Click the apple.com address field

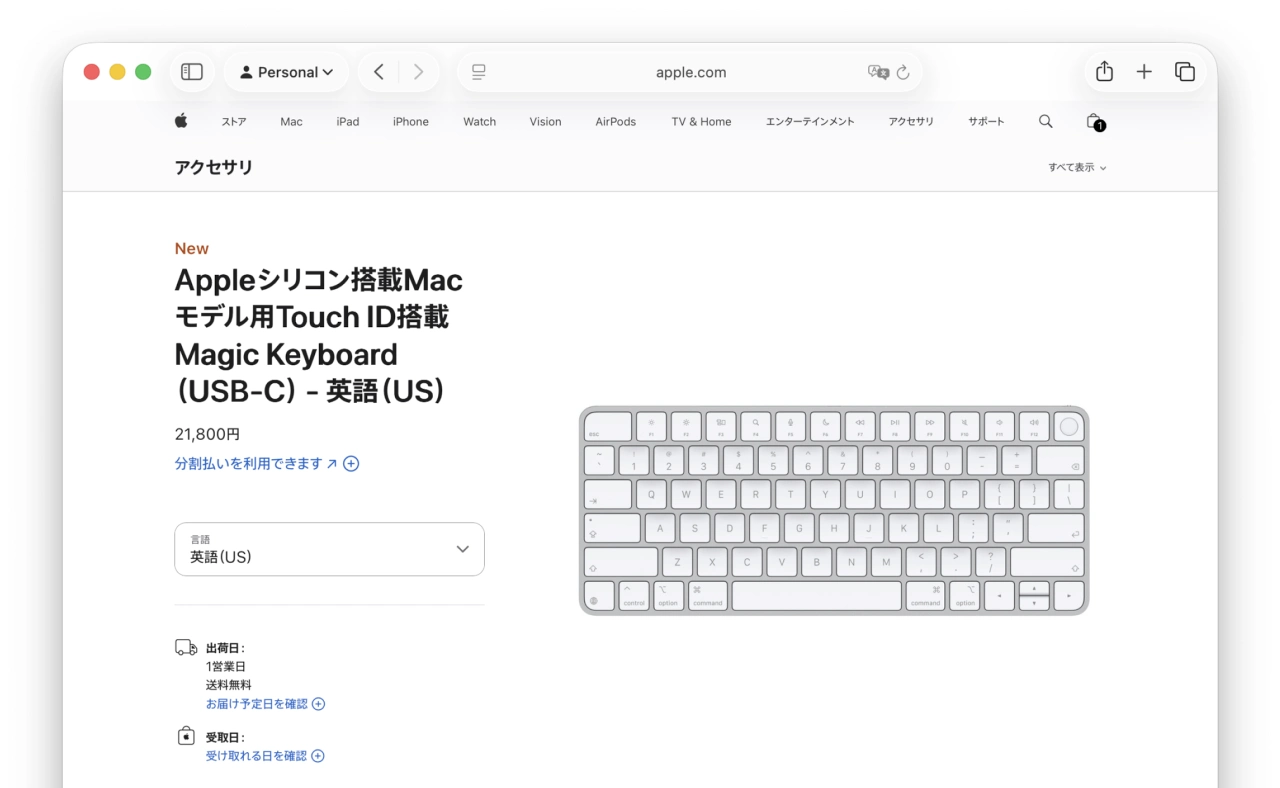click(691, 72)
